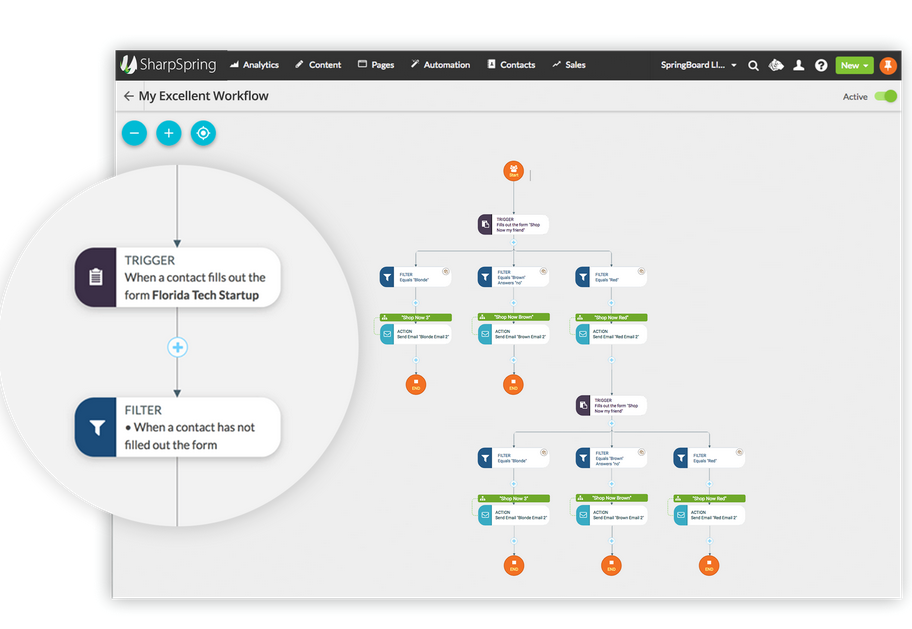Click the orange pin icon in top bar
This screenshot has width=912, height=629.
pos(888,65)
